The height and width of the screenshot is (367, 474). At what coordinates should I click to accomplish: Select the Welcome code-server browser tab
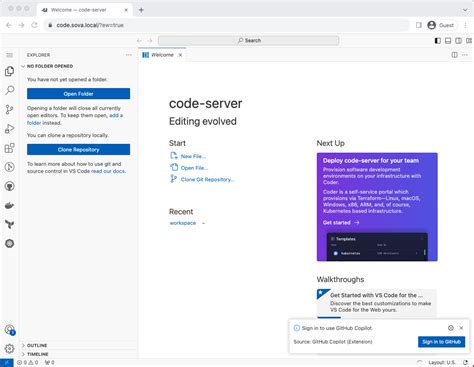[x=83, y=10]
